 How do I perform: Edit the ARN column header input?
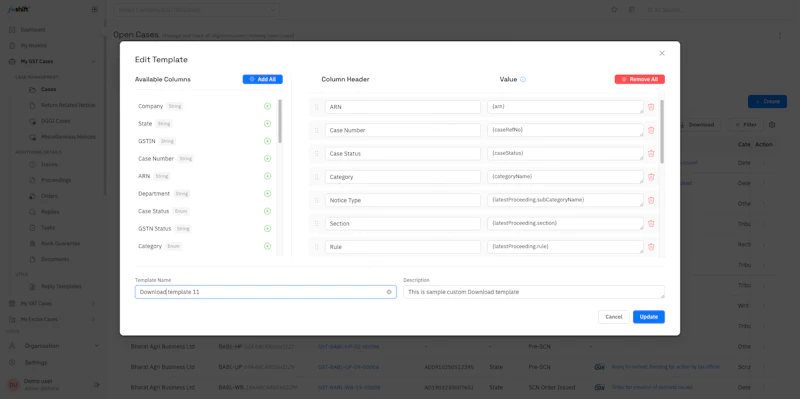(x=403, y=107)
